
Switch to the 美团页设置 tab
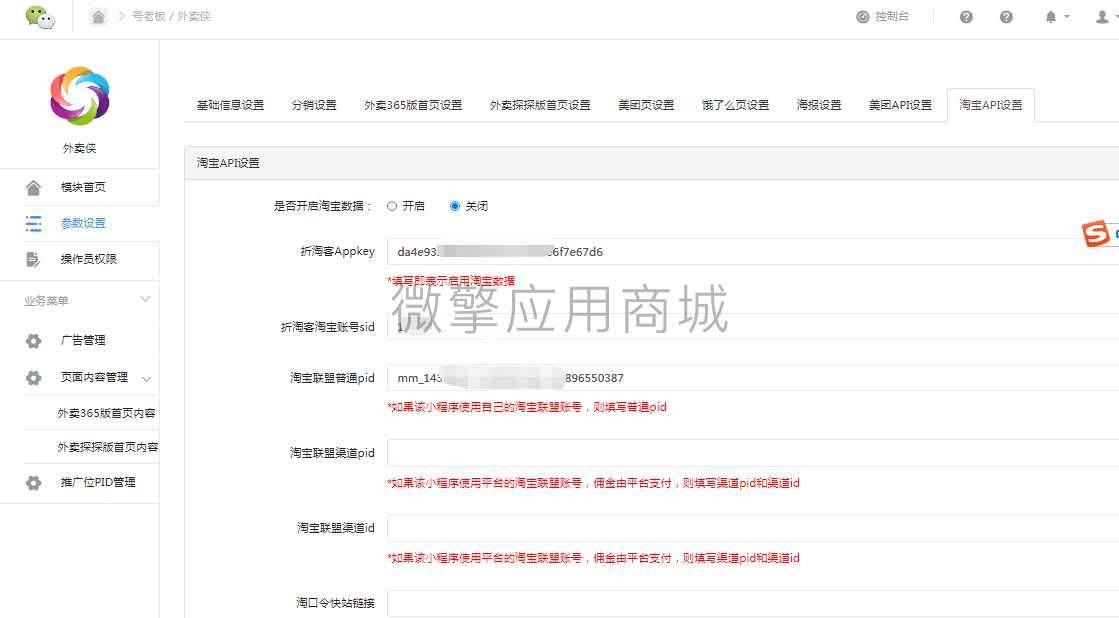coord(646,105)
